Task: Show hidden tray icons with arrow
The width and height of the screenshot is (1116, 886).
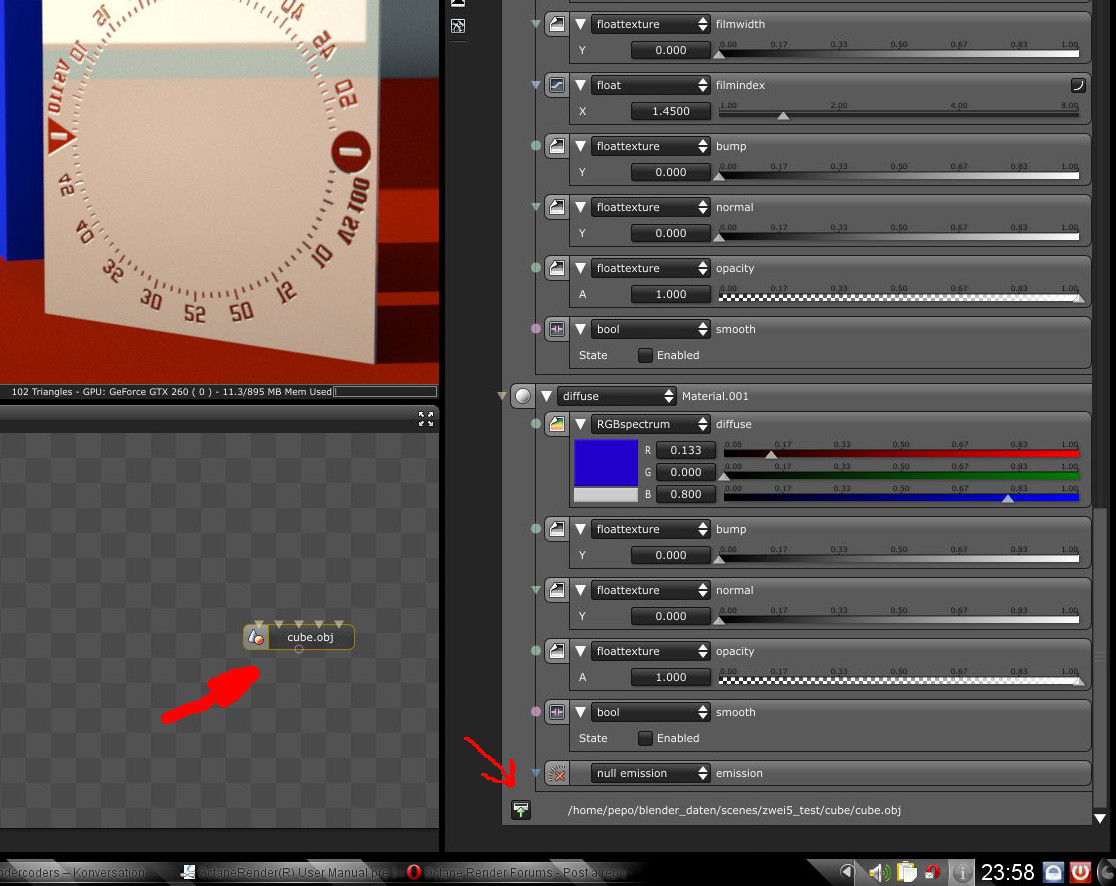Action: tap(847, 872)
